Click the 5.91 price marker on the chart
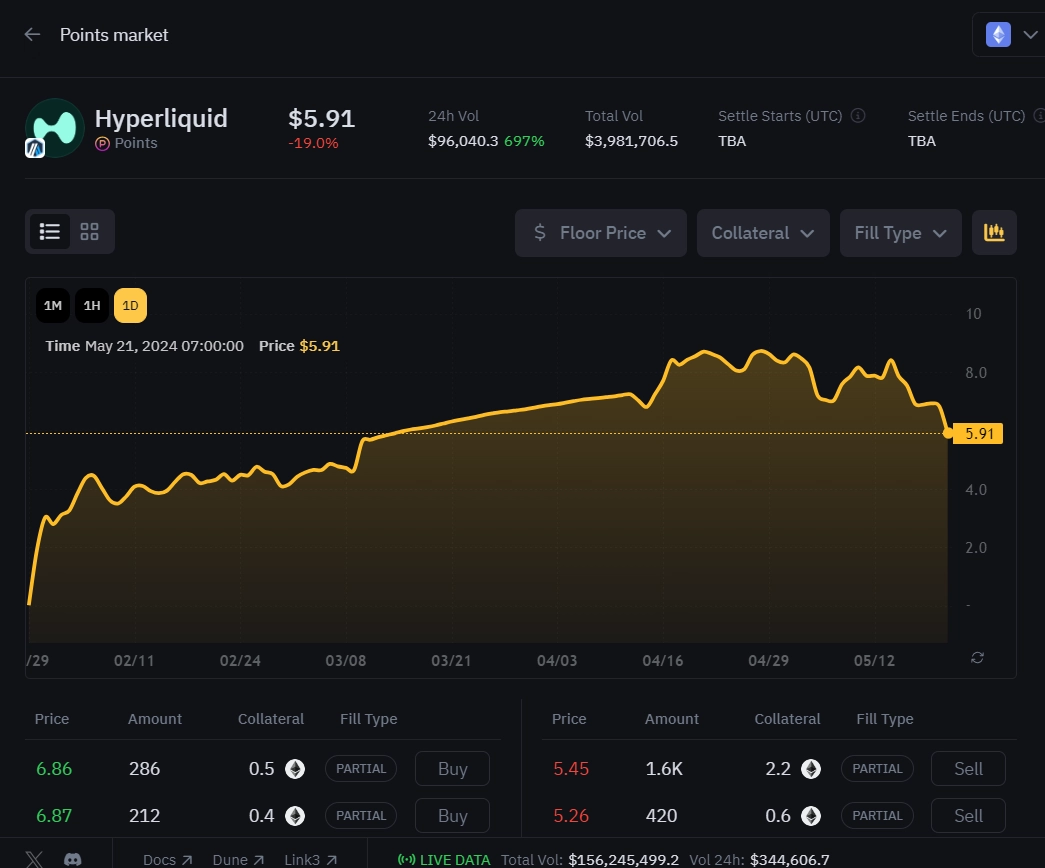This screenshot has width=1045, height=868. pos(979,433)
